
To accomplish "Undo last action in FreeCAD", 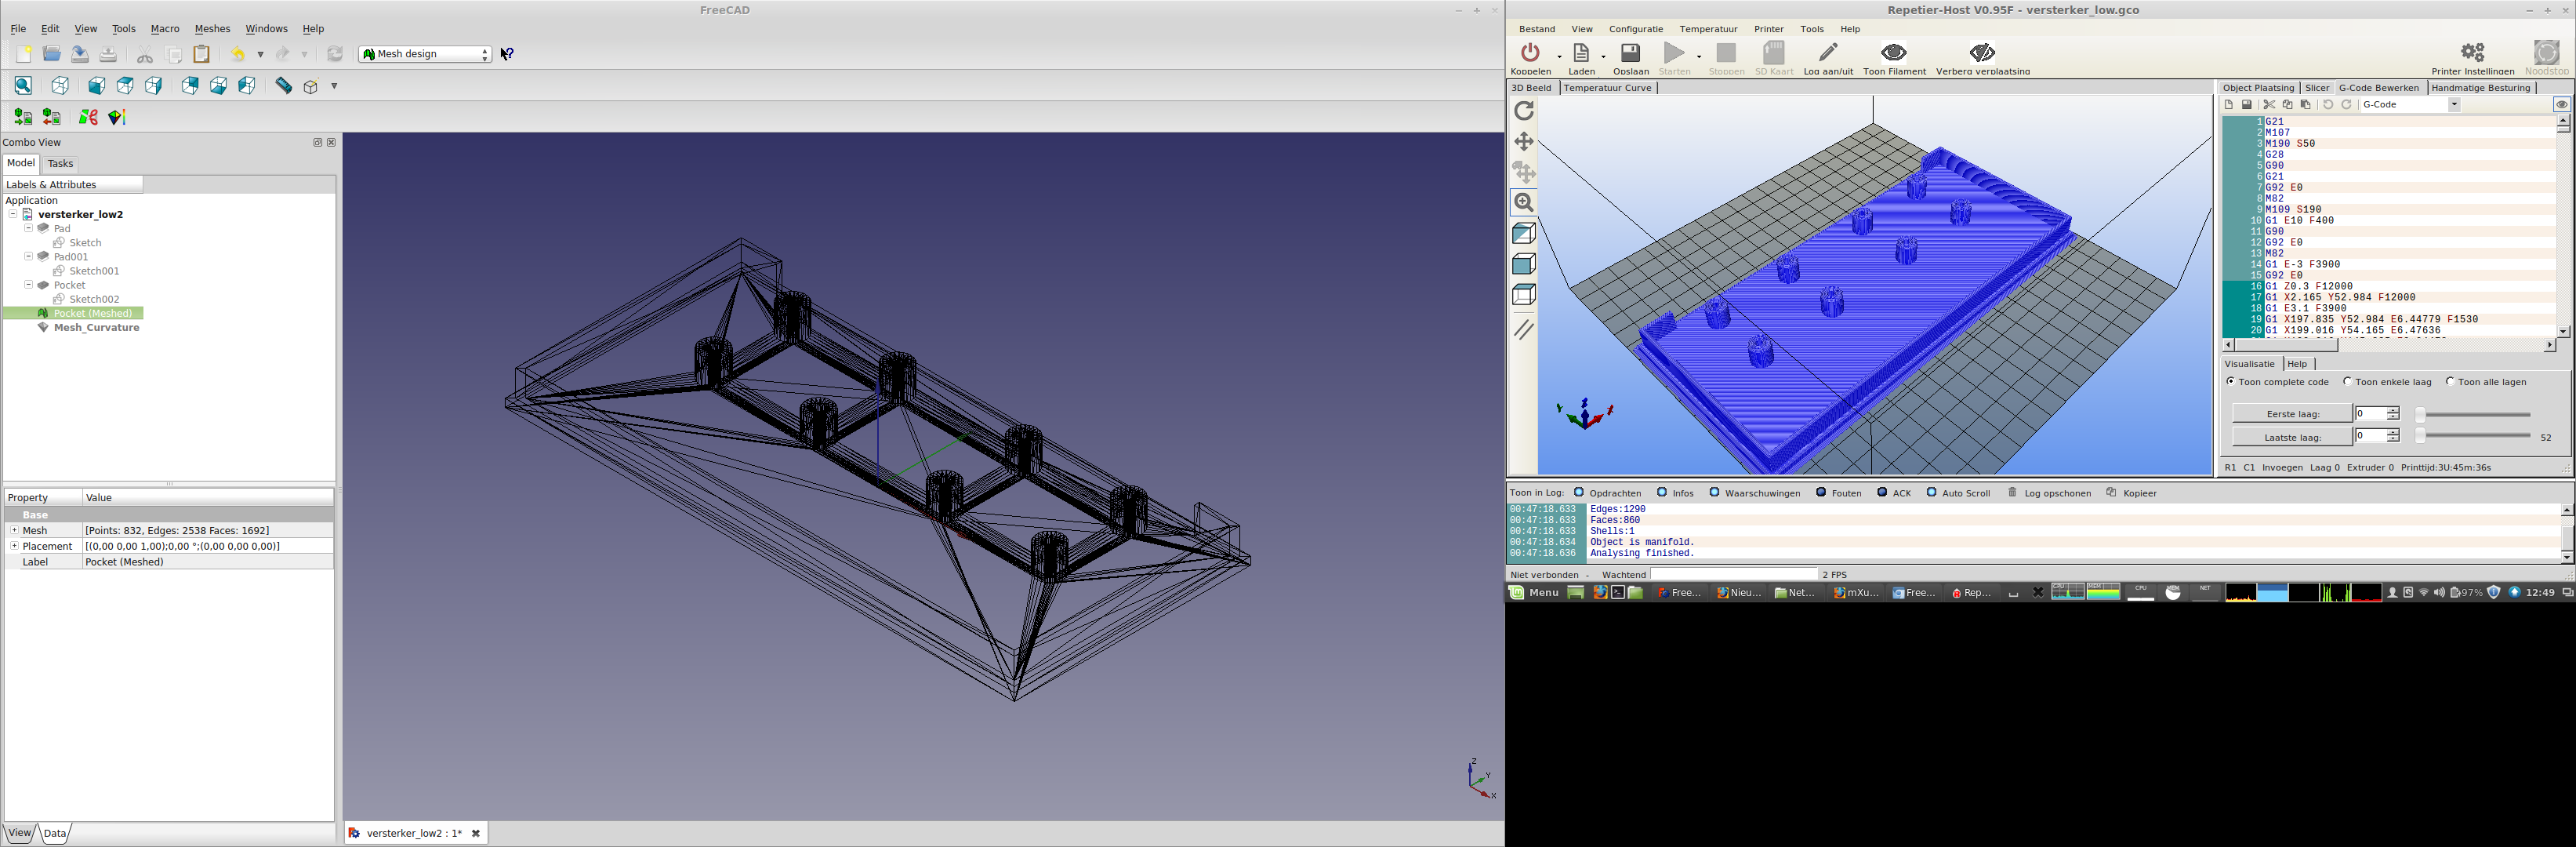I will pos(237,55).
